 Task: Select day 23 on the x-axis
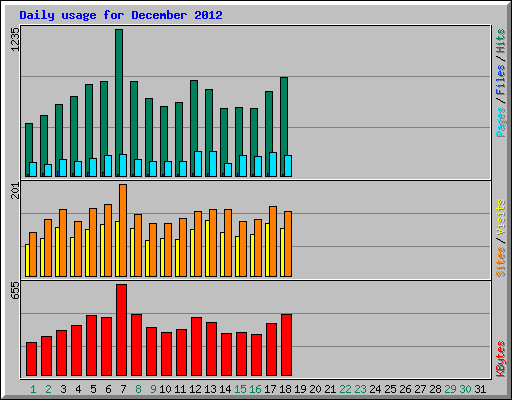[x=360, y=389]
